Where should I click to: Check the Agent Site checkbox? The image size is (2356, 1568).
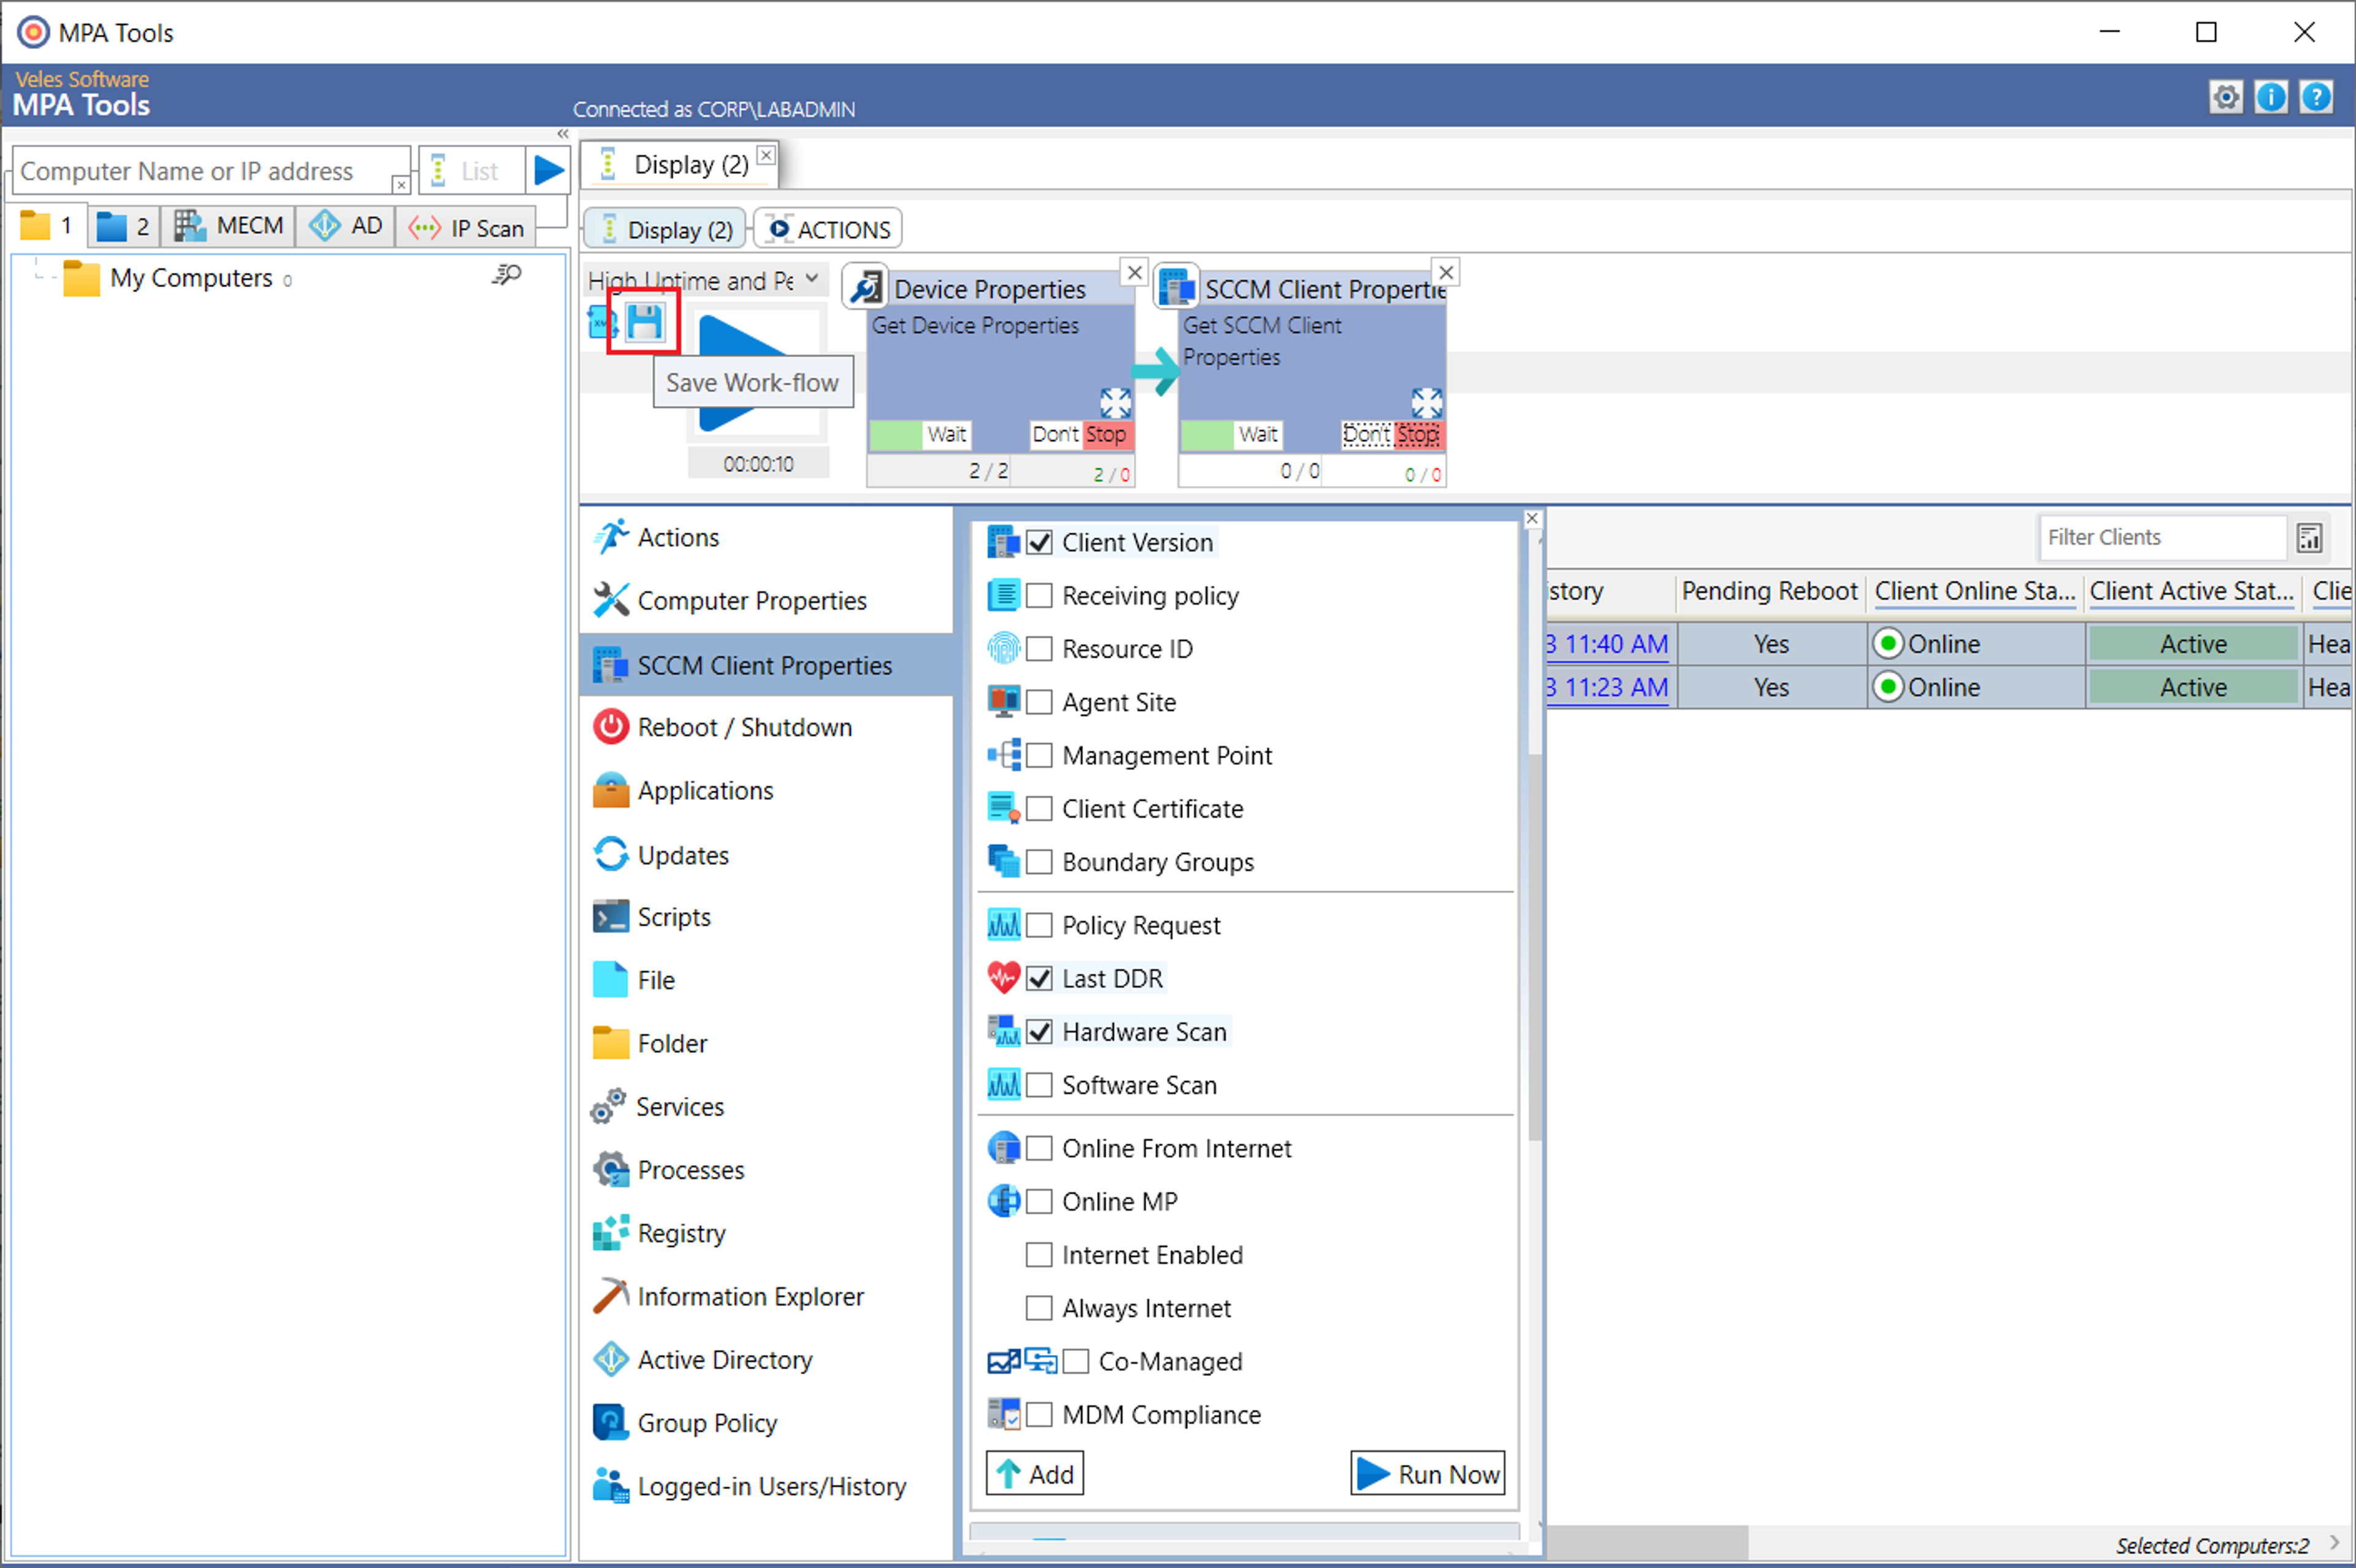[x=1039, y=702]
